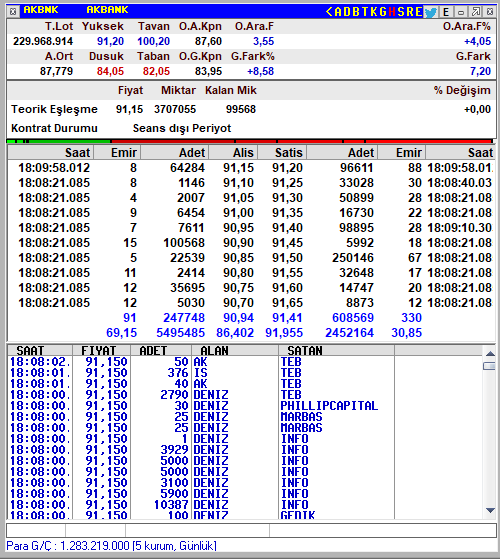Click the 'Seans dışı Periyot' status text
Screen dimensions: 500x559
[182, 128]
